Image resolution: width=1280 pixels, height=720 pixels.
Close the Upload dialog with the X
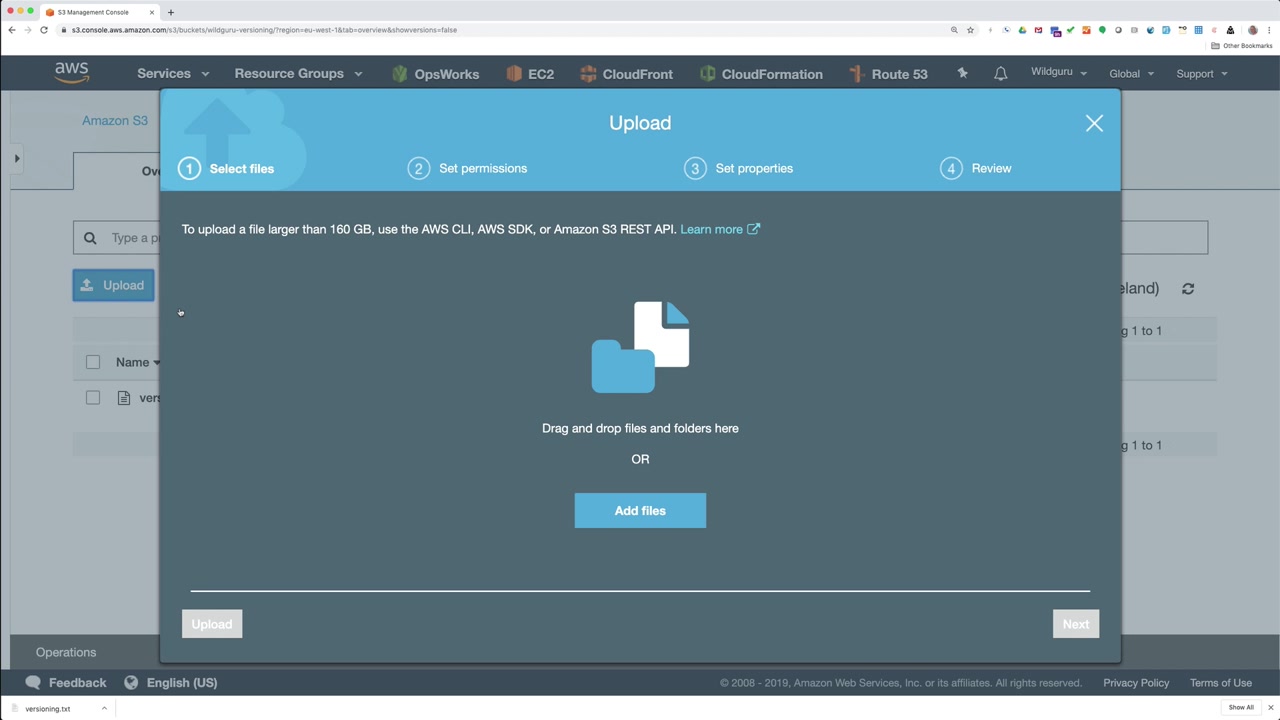tap(1094, 123)
